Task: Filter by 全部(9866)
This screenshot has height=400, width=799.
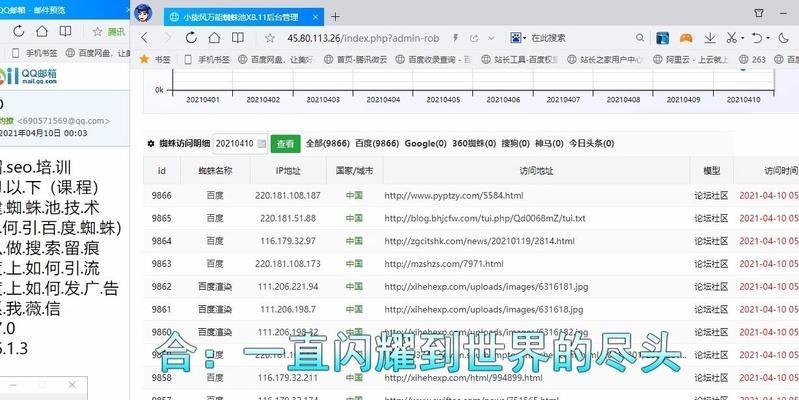Action: (x=328, y=144)
